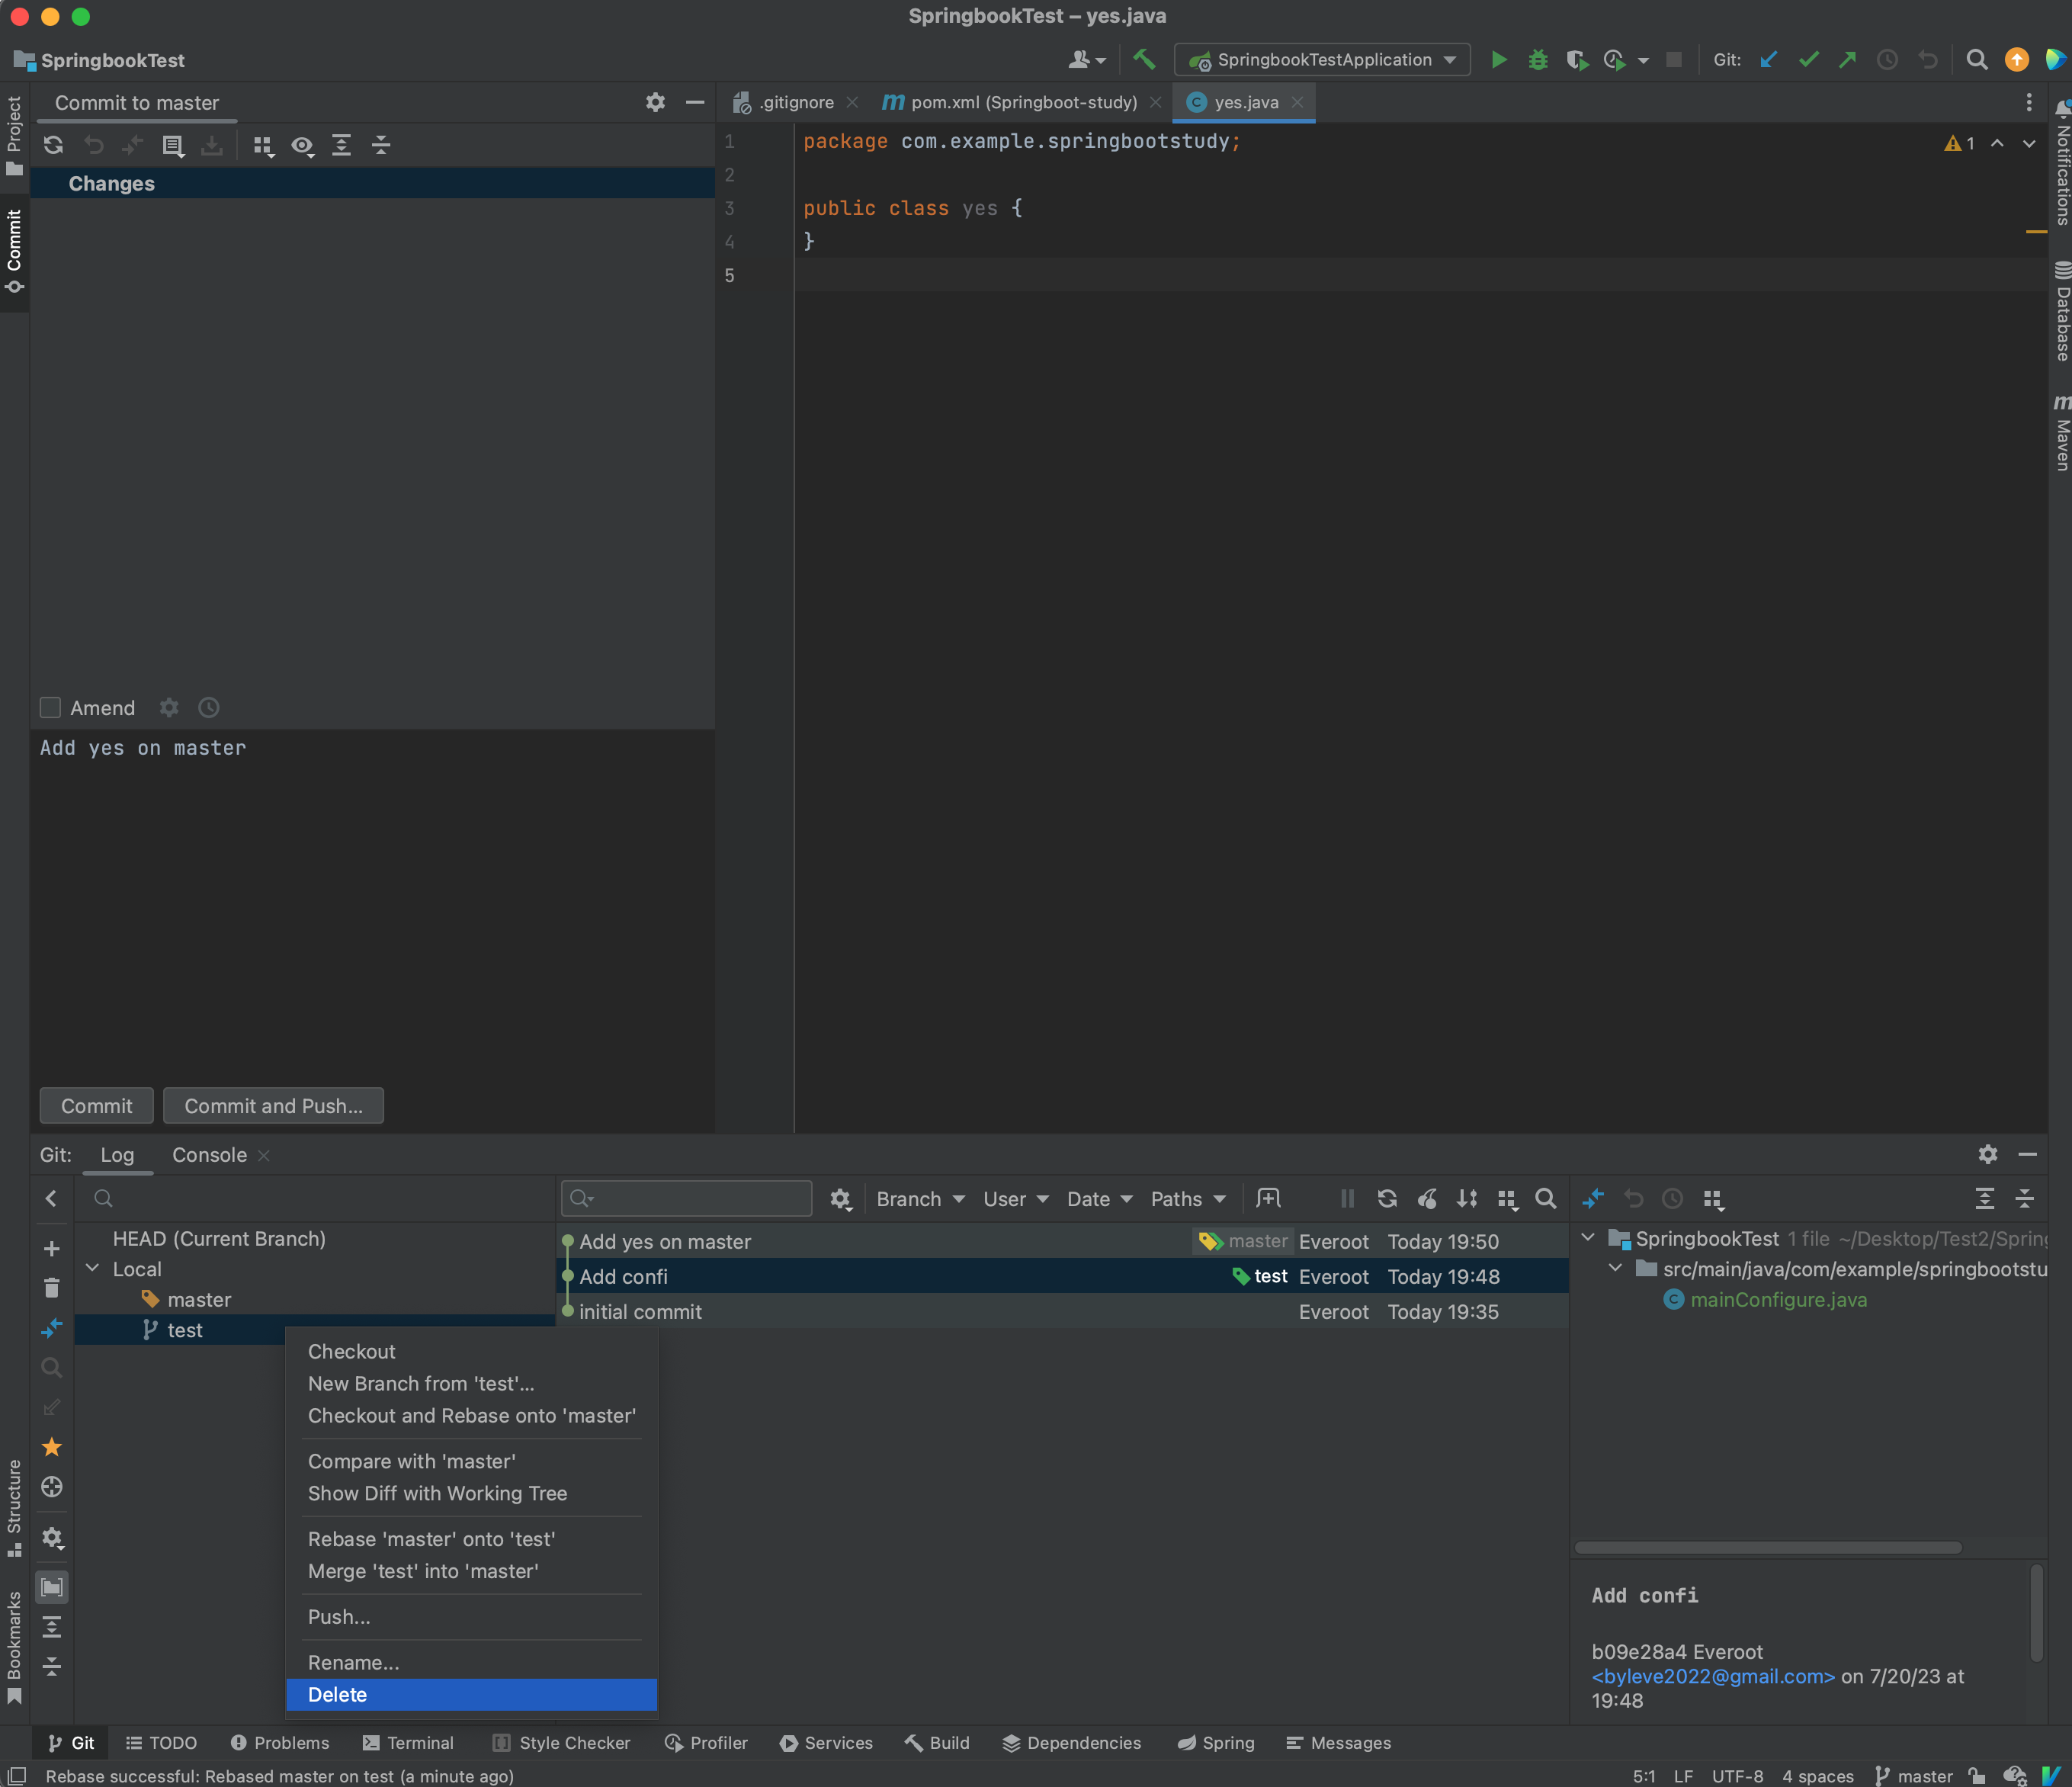The width and height of the screenshot is (2072, 1787).
Task: Refresh changes in the Commit panel
Action: (x=53, y=145)
